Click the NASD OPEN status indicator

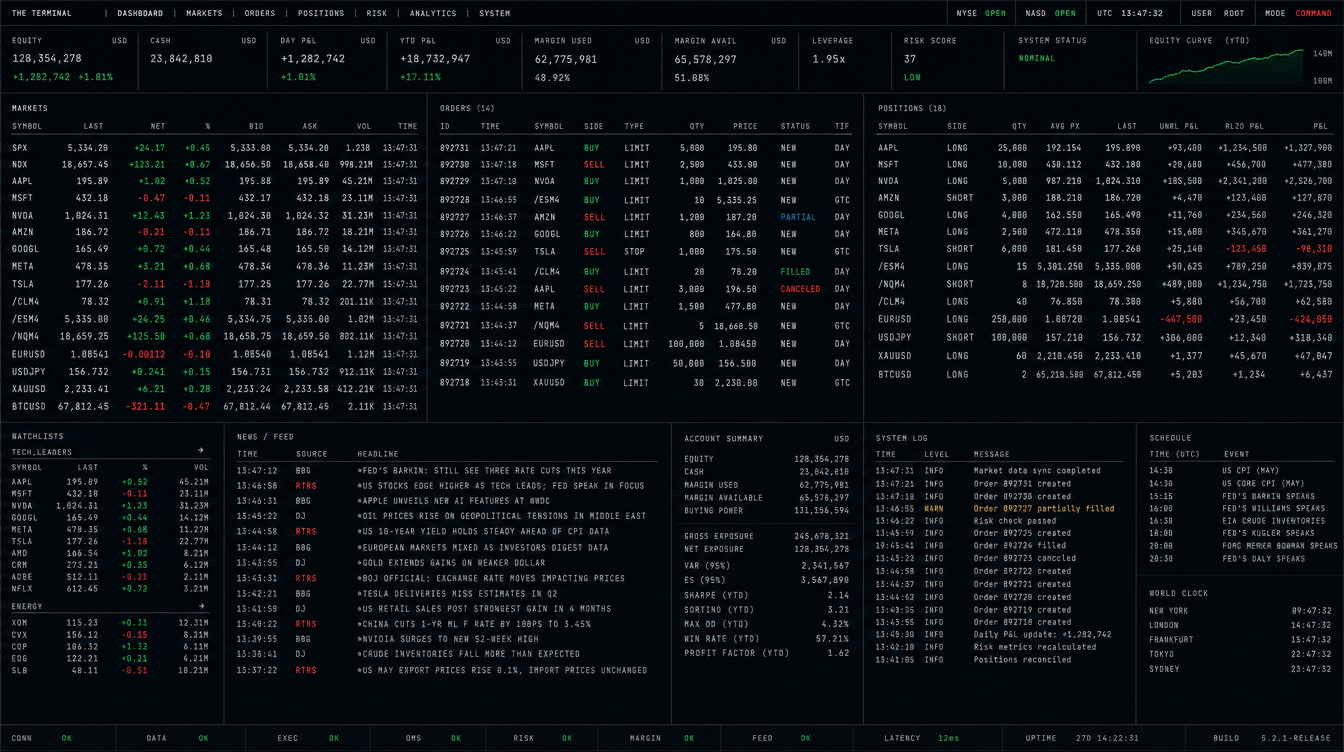tap(1051, 13)
